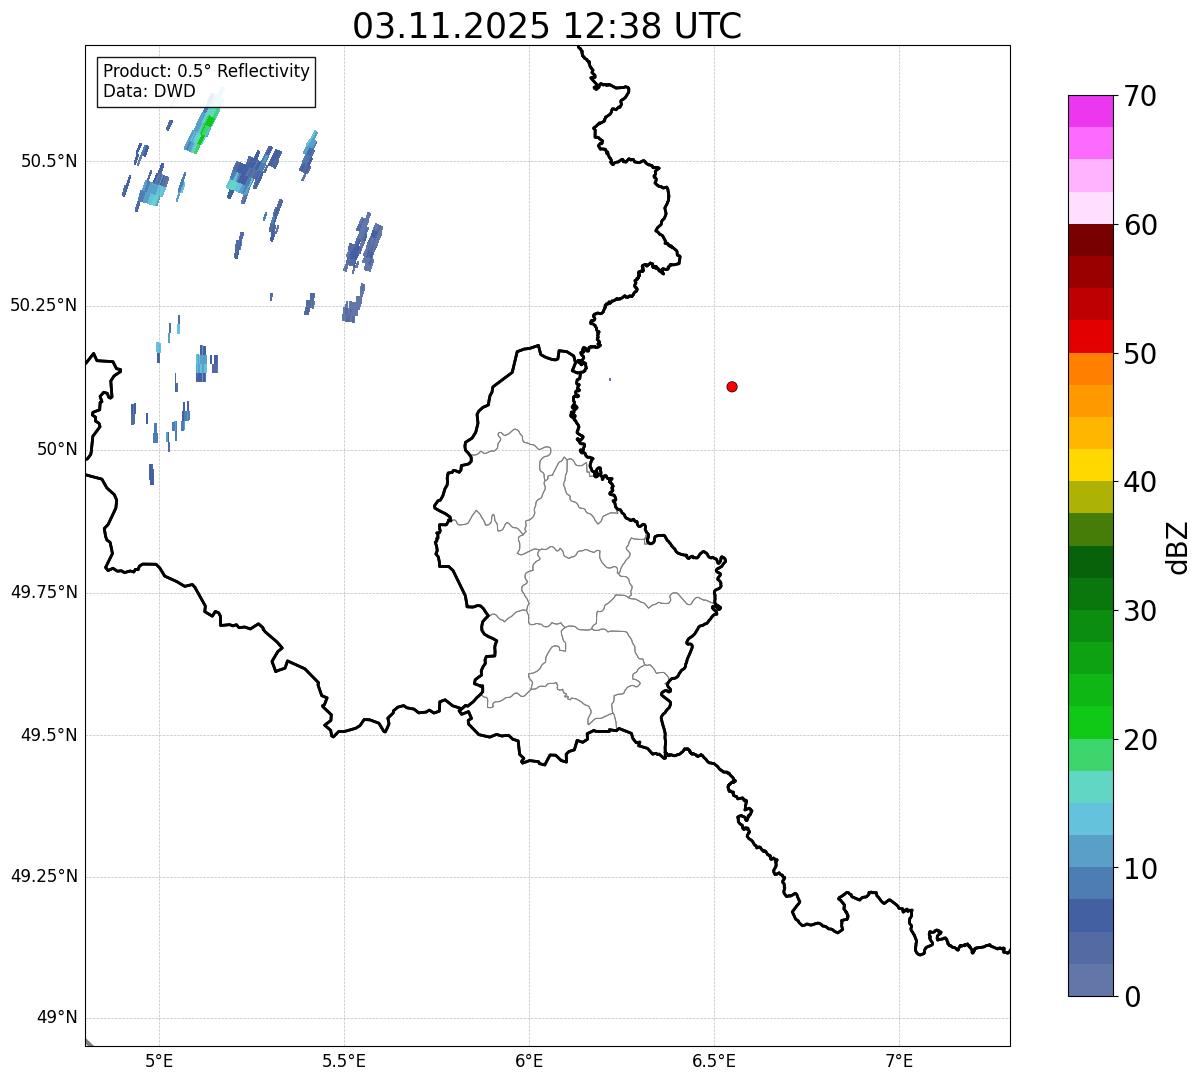Click the dark maroon colorbar segment below 60

click(1090, 240)
